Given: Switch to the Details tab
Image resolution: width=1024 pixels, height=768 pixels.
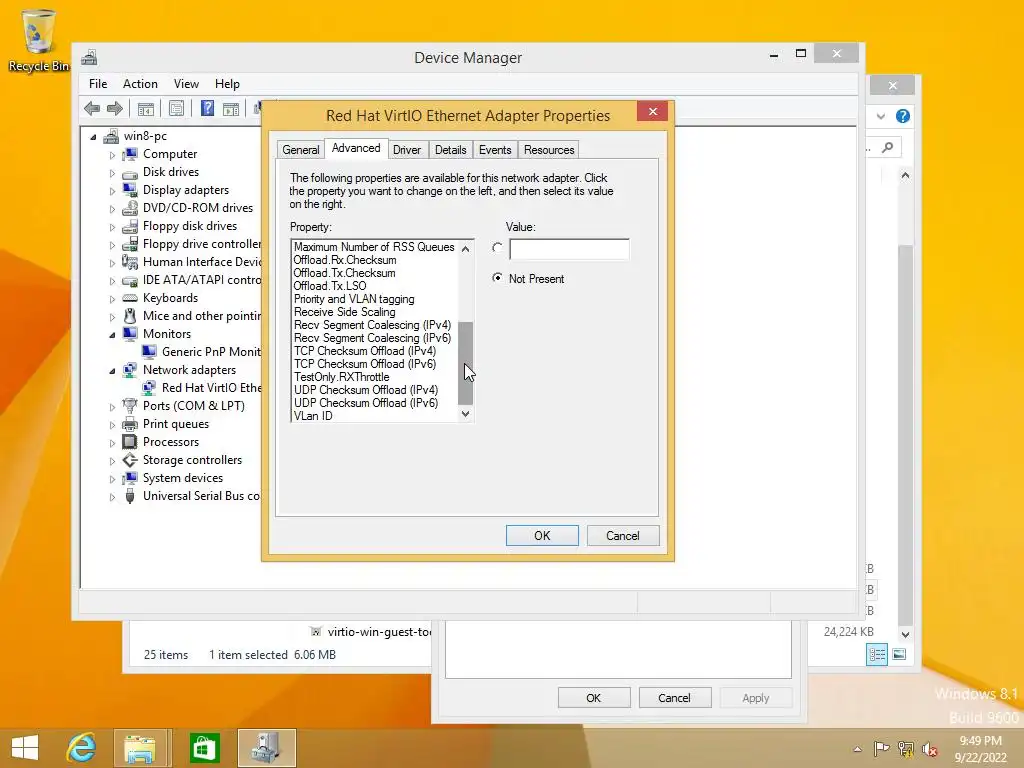Looking at the screenshot, I should pyautogui.click(x=451, y=150).
